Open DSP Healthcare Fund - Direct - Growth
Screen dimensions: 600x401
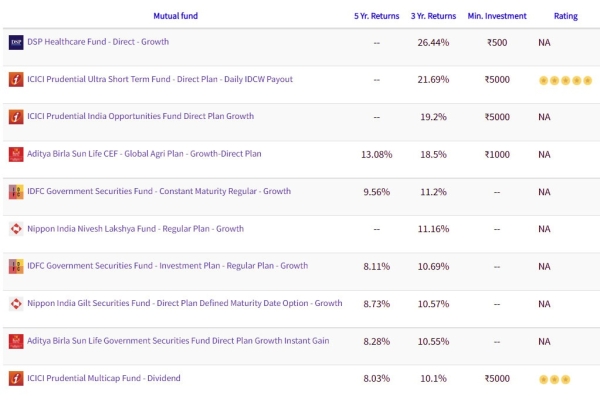(98, 42)
